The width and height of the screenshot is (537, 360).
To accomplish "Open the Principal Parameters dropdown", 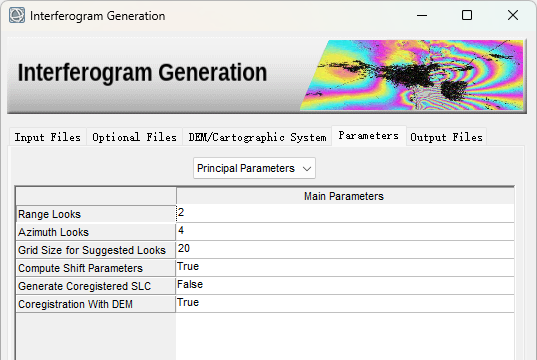I will (x=254, y=168).
